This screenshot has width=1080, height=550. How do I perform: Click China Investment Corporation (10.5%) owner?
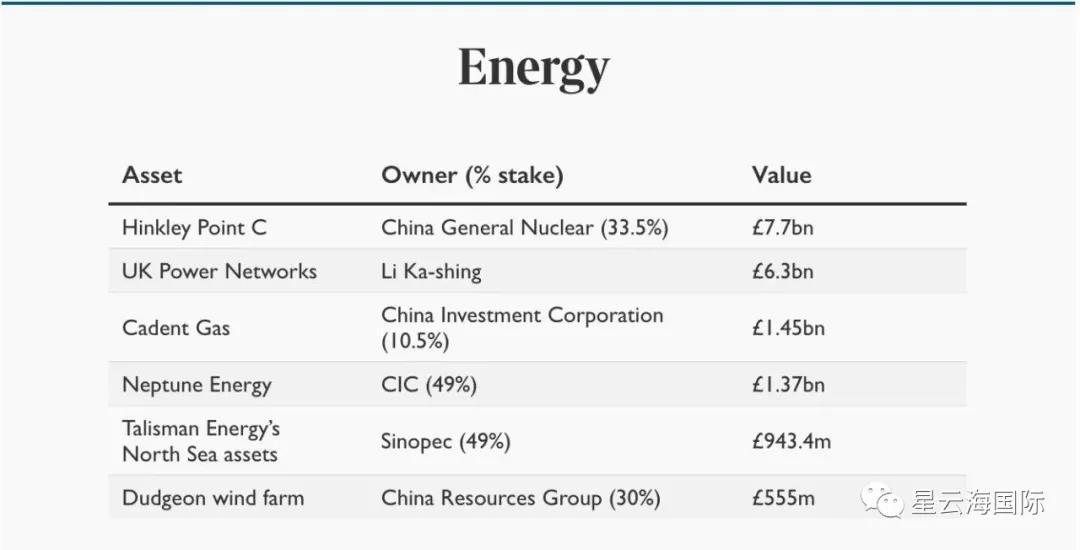pos(522,328)
